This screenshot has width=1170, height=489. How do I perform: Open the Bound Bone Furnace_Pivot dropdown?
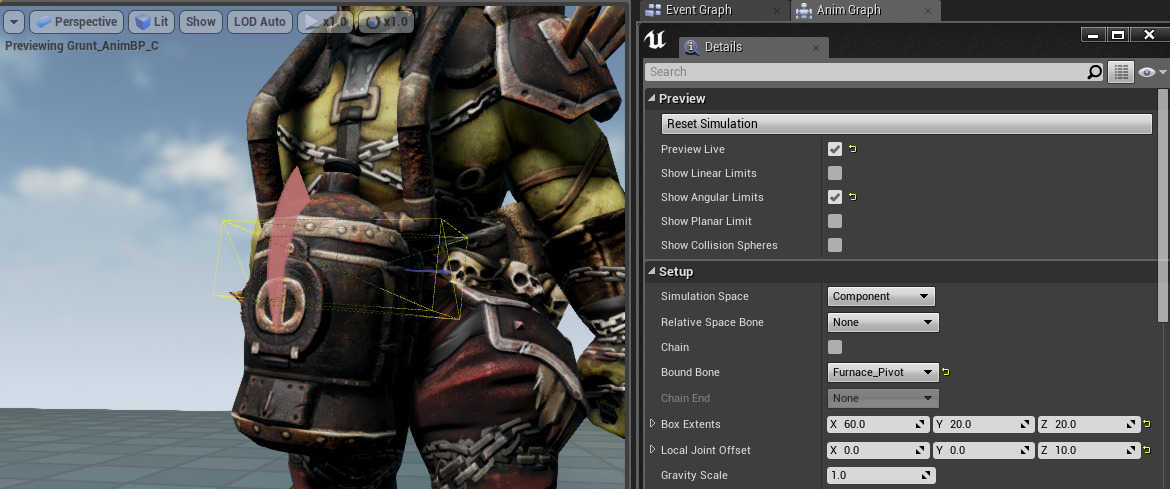[x=883, y=373]
